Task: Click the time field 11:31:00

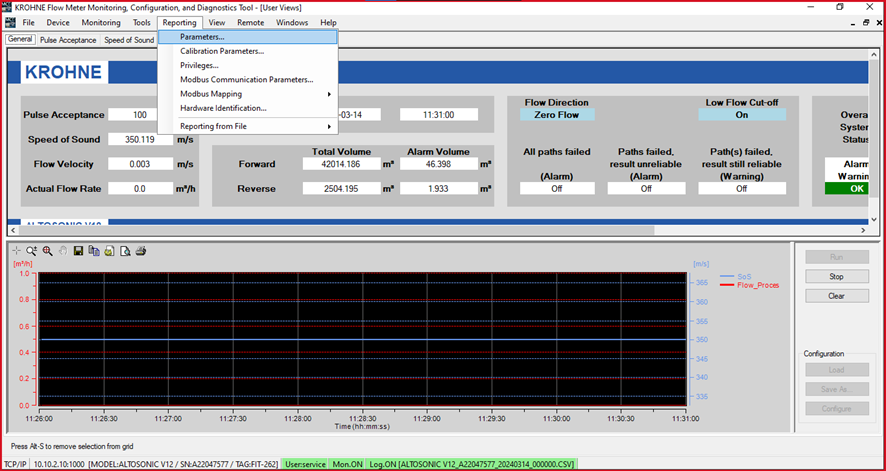Action: (x=438, y=115)
